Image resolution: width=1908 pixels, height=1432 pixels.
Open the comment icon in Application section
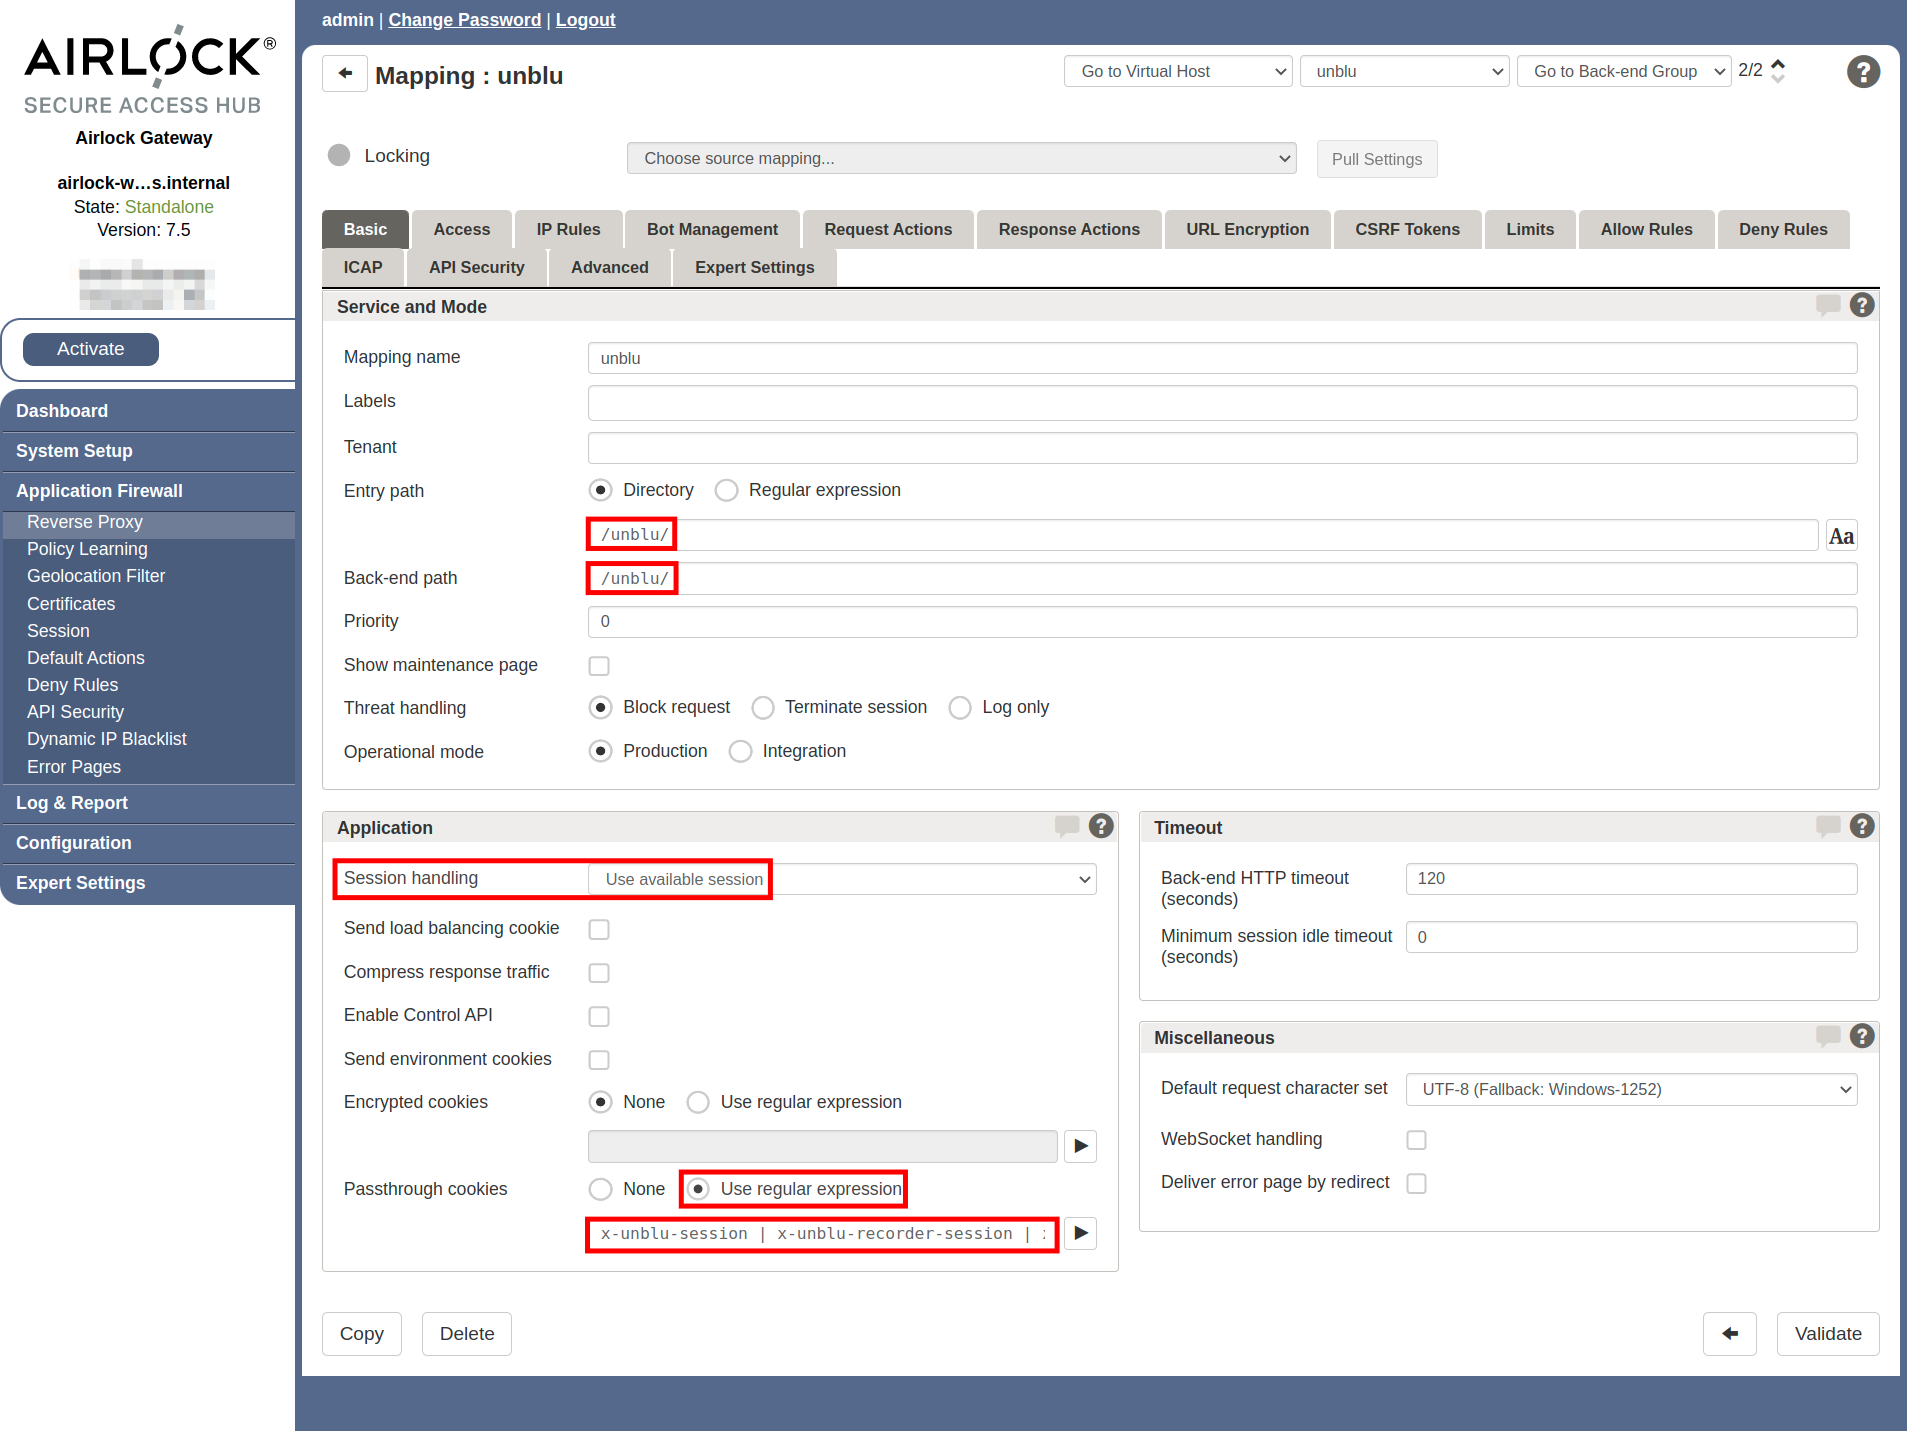coord(1067,826)
